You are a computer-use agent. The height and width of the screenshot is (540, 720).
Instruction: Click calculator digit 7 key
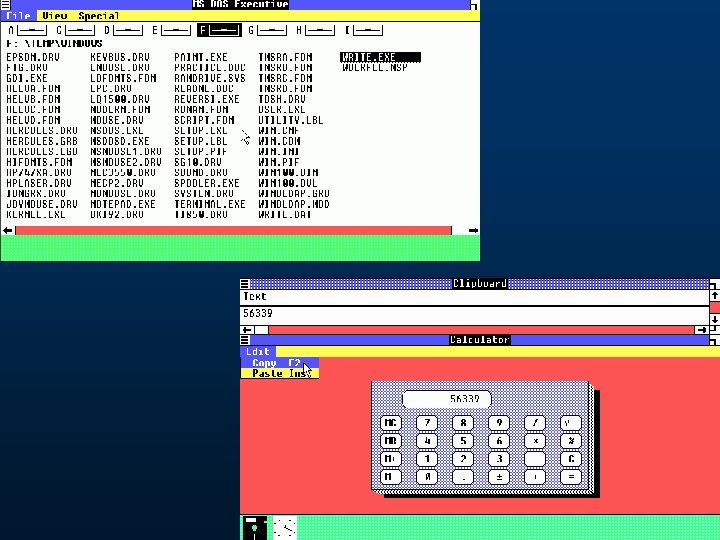(427, 423)
